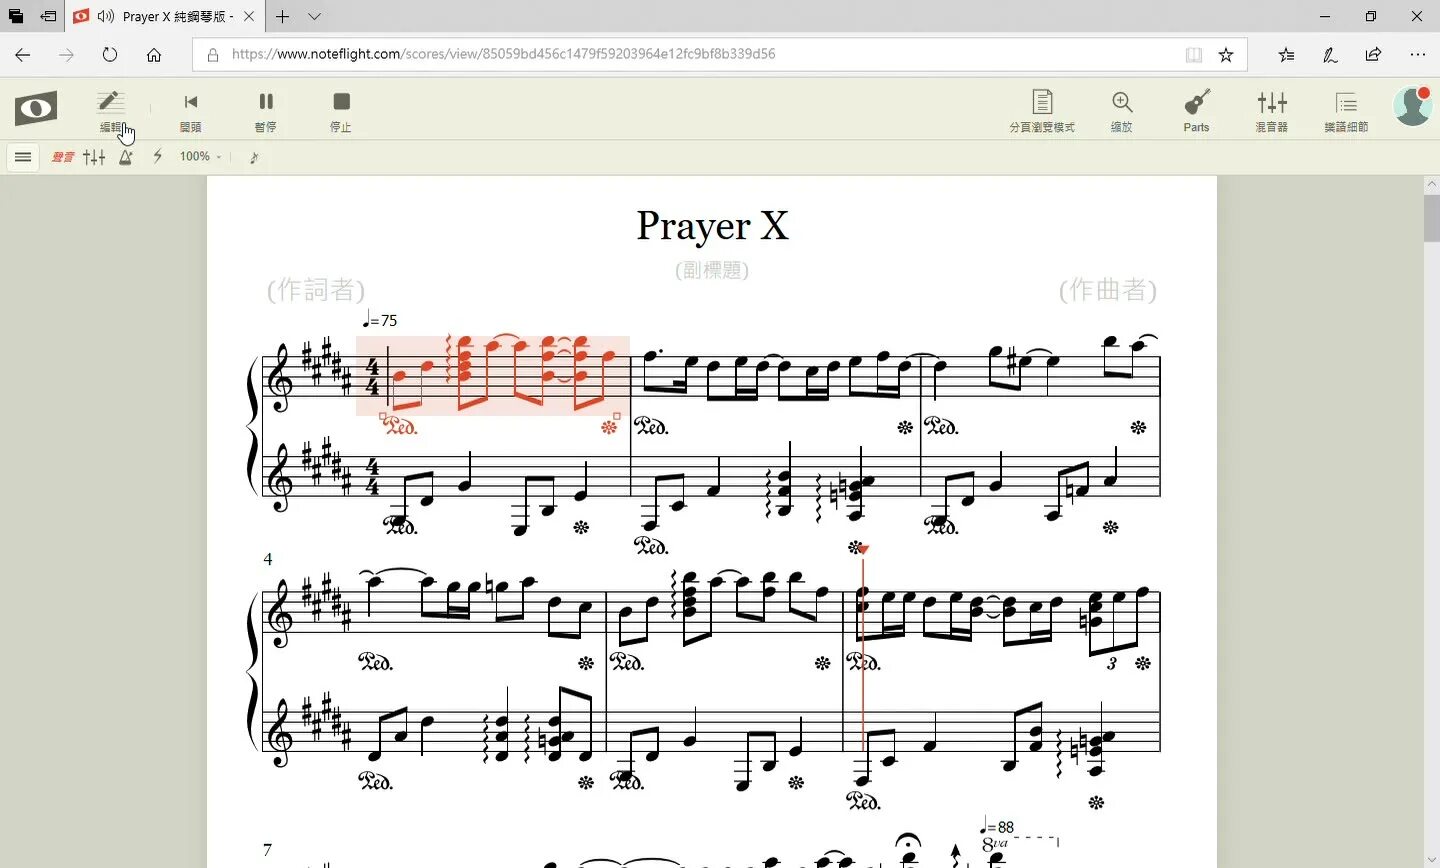The image size is (1440, 868).
Task: Click the page vertical scrollbar thumb
Action: (x=1432, y=218)
